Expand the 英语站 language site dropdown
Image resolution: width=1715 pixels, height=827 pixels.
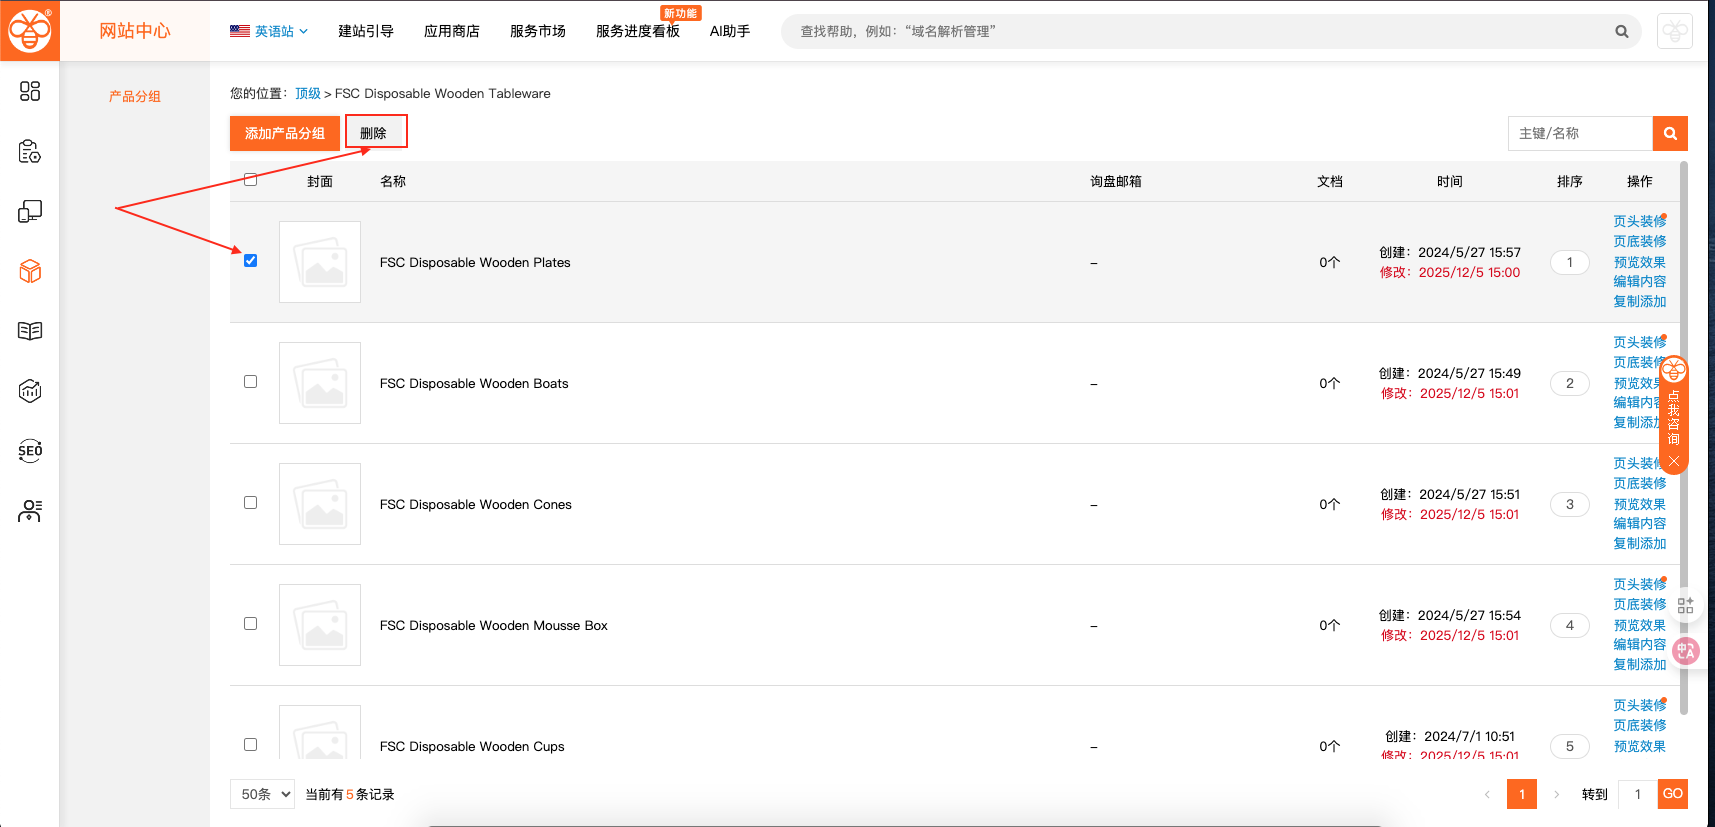click(269, 31)
